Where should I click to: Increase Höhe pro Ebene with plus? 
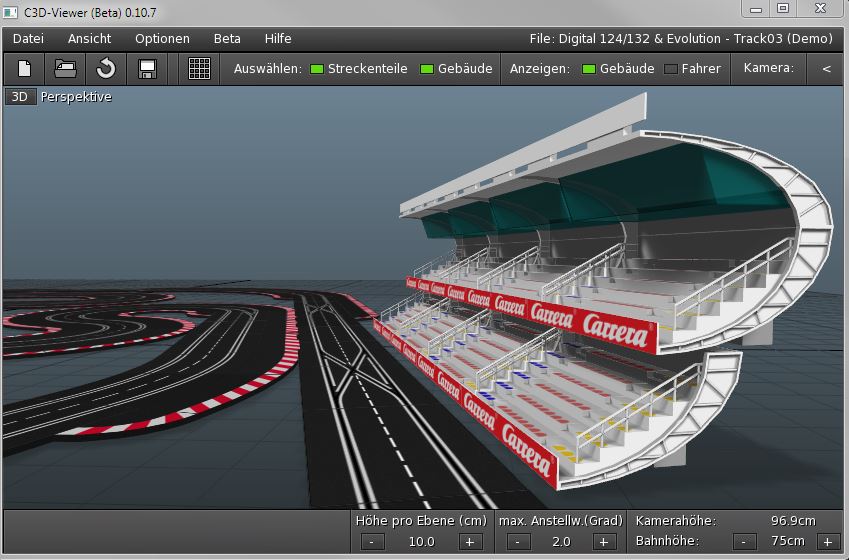(469, 541)
